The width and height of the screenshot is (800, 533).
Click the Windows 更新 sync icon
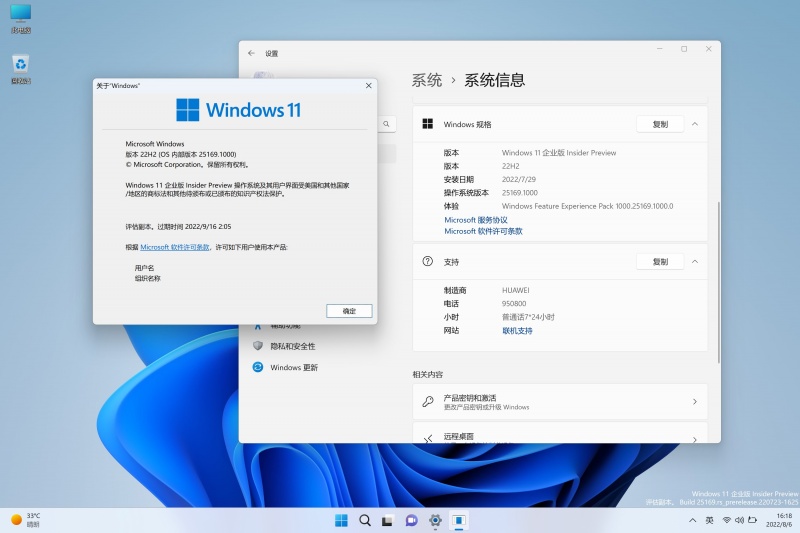coord(258,367)
